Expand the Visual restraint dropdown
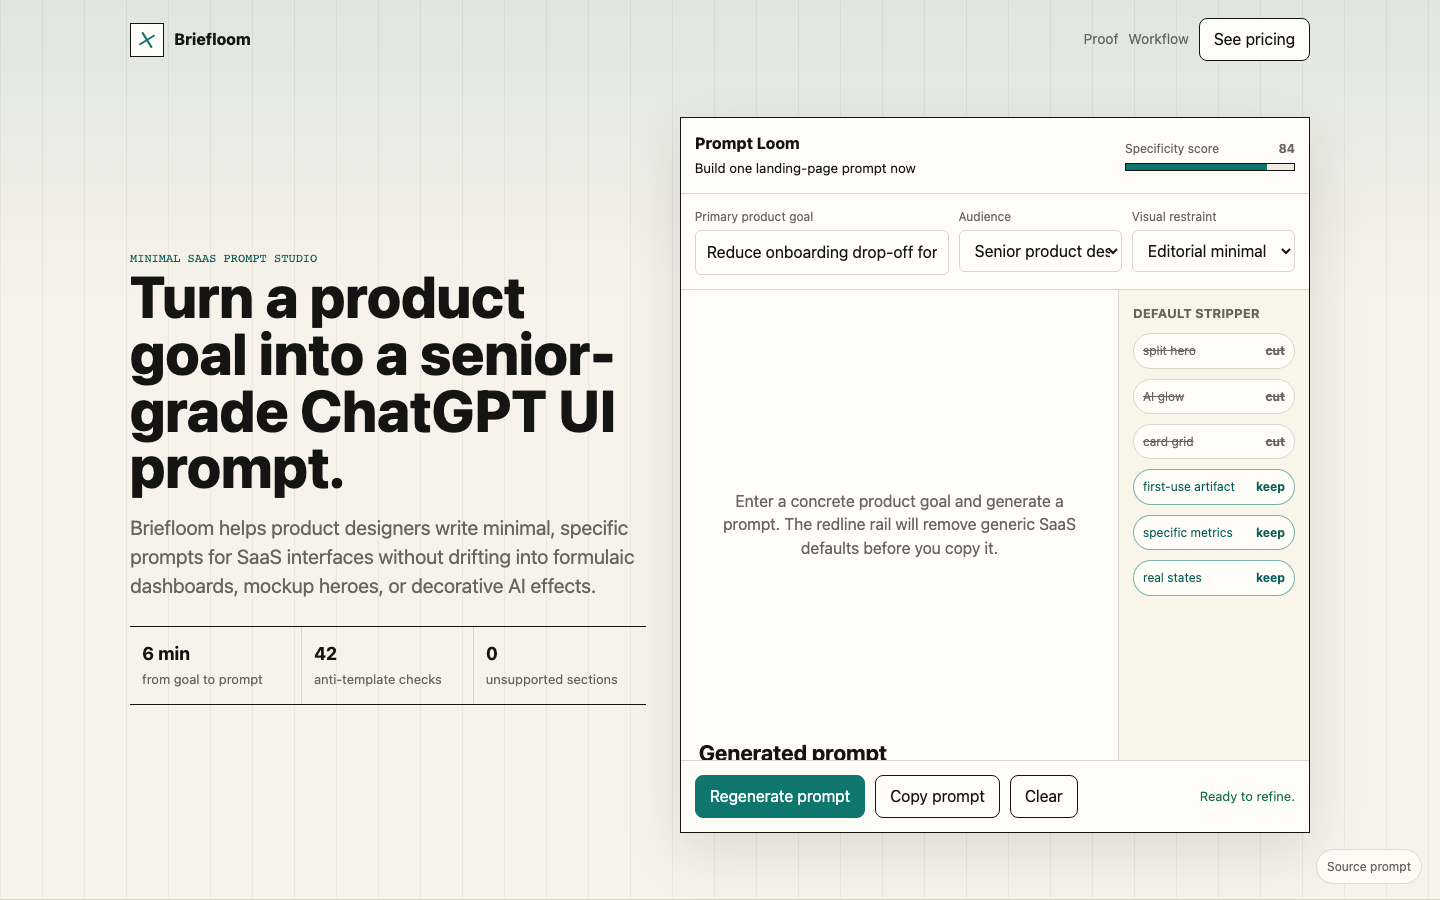 pyautogui.click(x=1213, y=251)
